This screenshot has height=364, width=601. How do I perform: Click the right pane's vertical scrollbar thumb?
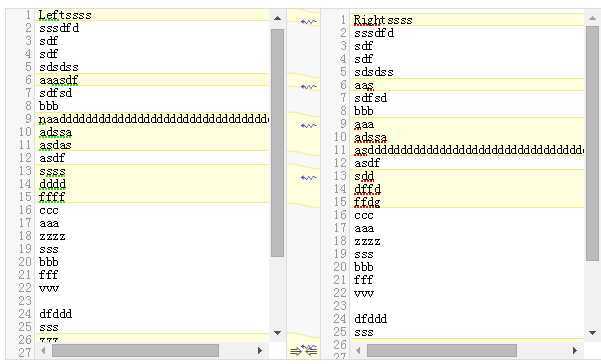click(x=593, y=143)
